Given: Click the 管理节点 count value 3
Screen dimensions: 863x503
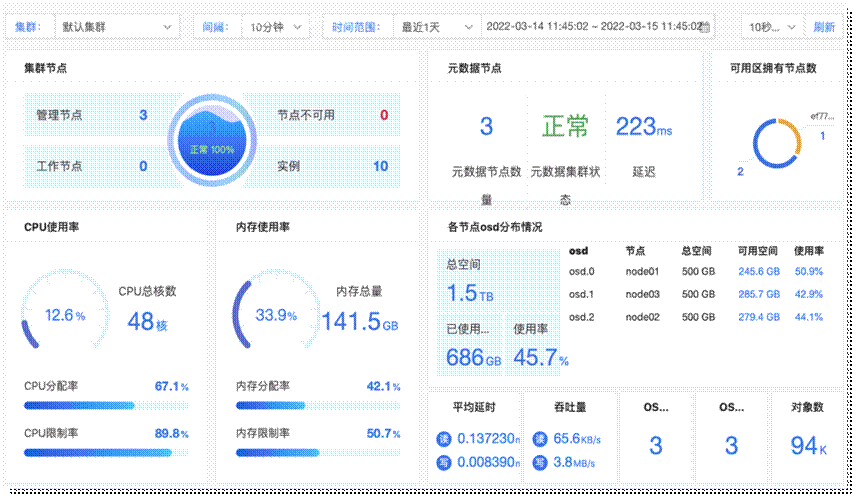Looking at the screenshot, I should click(x=143, y=115).
